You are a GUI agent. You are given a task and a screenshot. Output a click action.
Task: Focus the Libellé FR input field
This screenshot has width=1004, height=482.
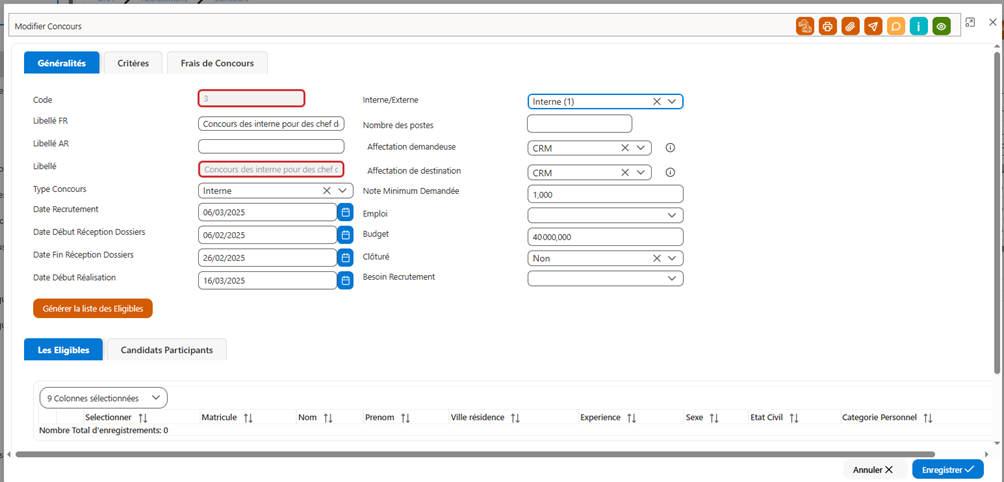[271, 124]
